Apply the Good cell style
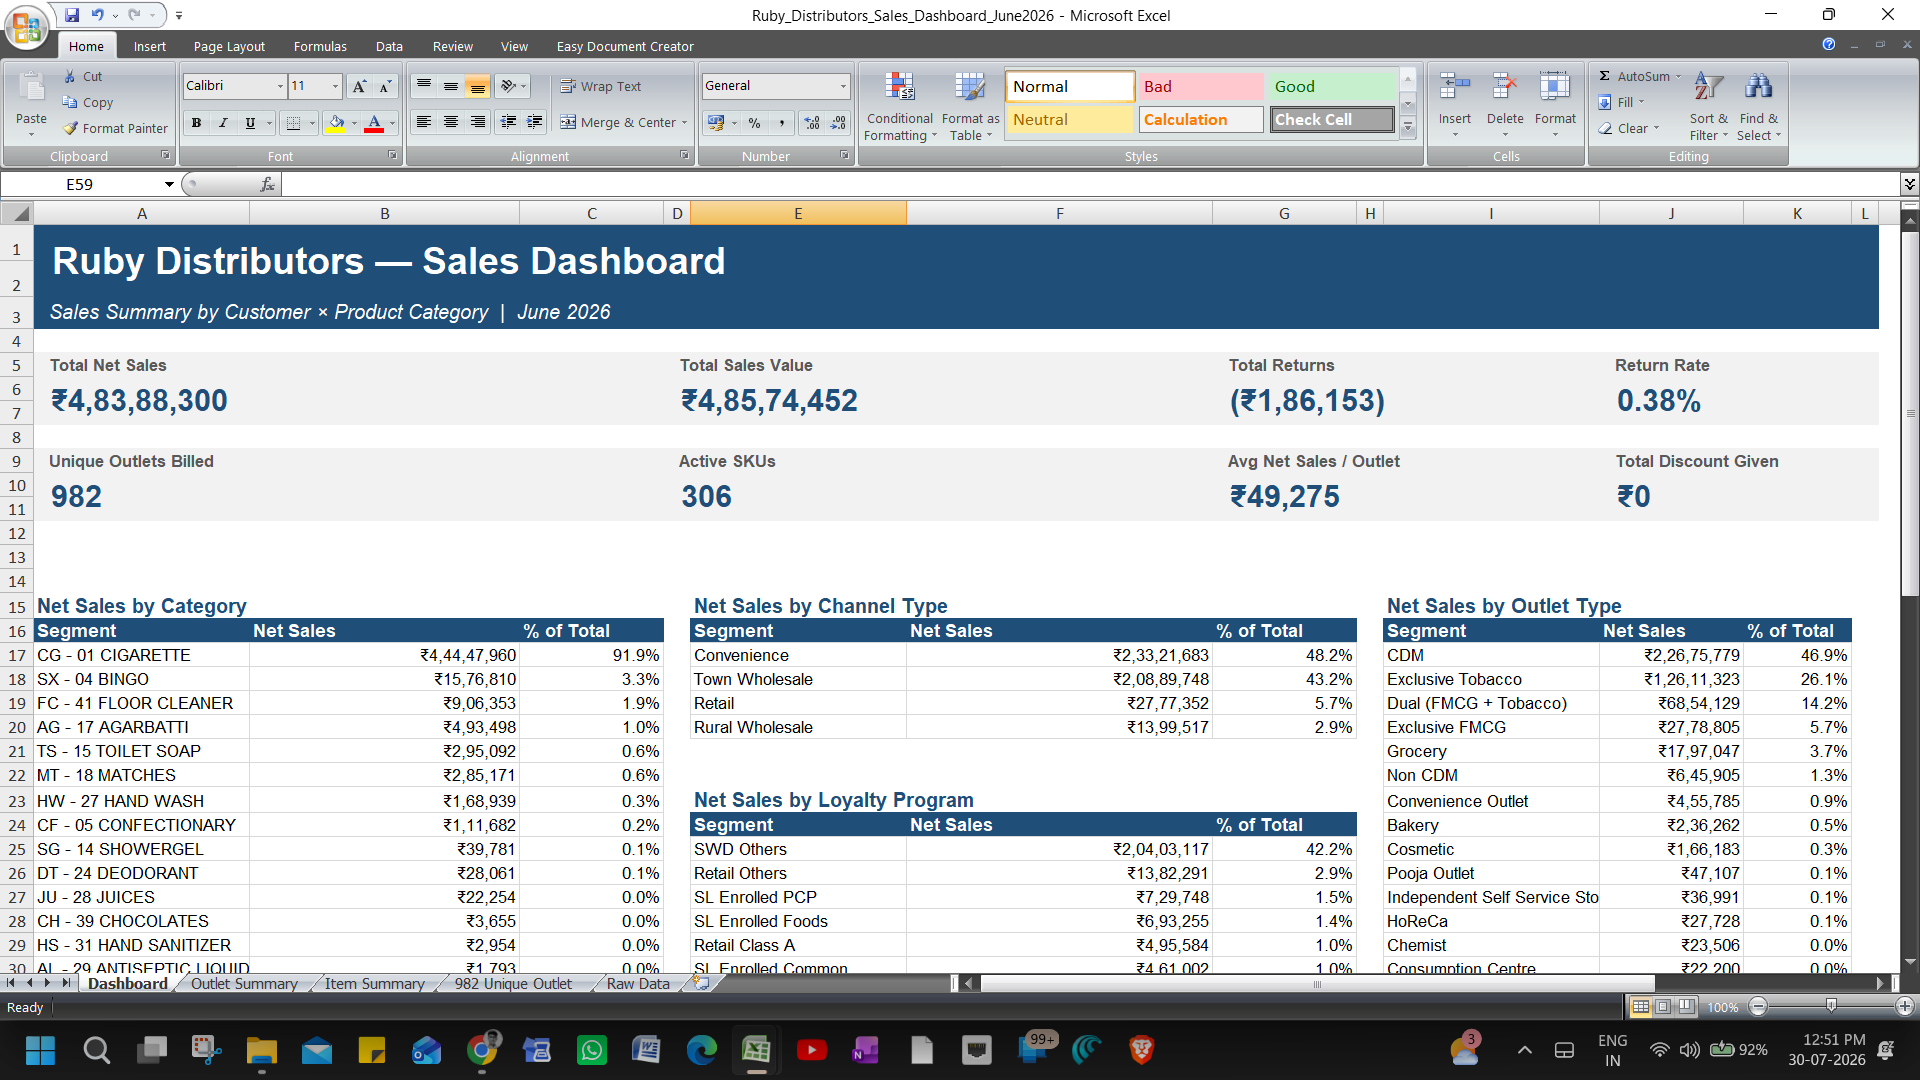 (x=1331, y=86)
